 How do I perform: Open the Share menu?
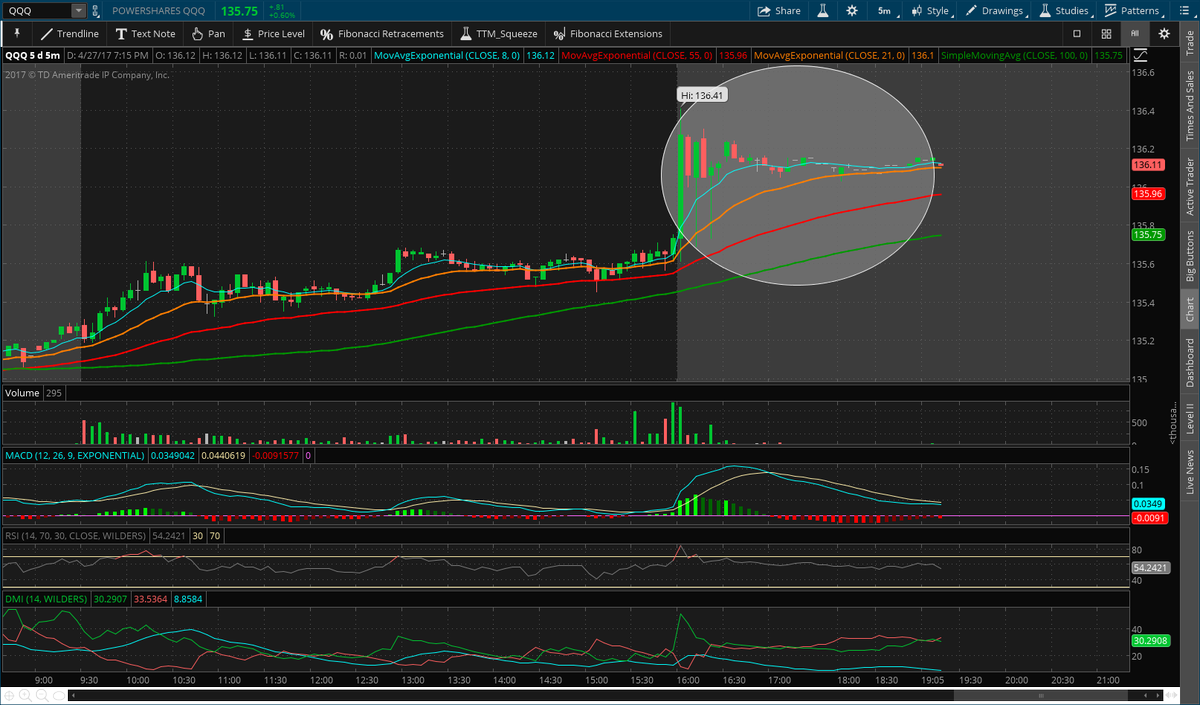click(778, 10)
